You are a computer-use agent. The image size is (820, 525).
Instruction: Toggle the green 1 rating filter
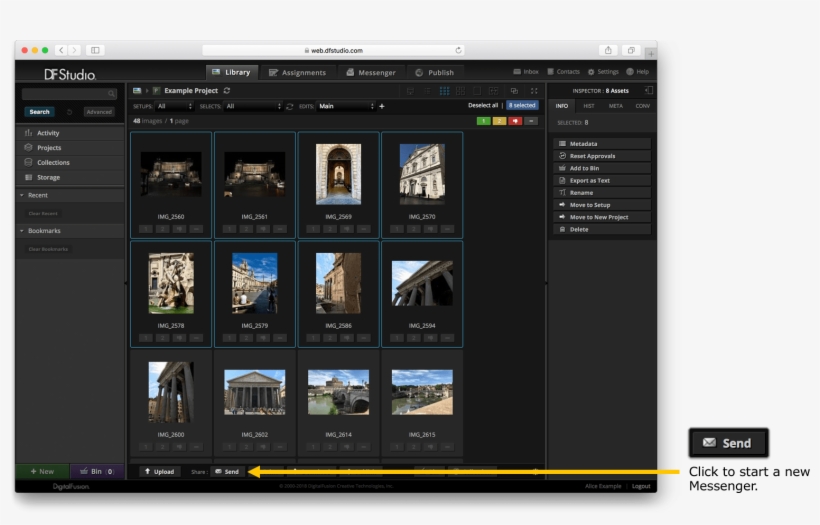coord(483,121)
